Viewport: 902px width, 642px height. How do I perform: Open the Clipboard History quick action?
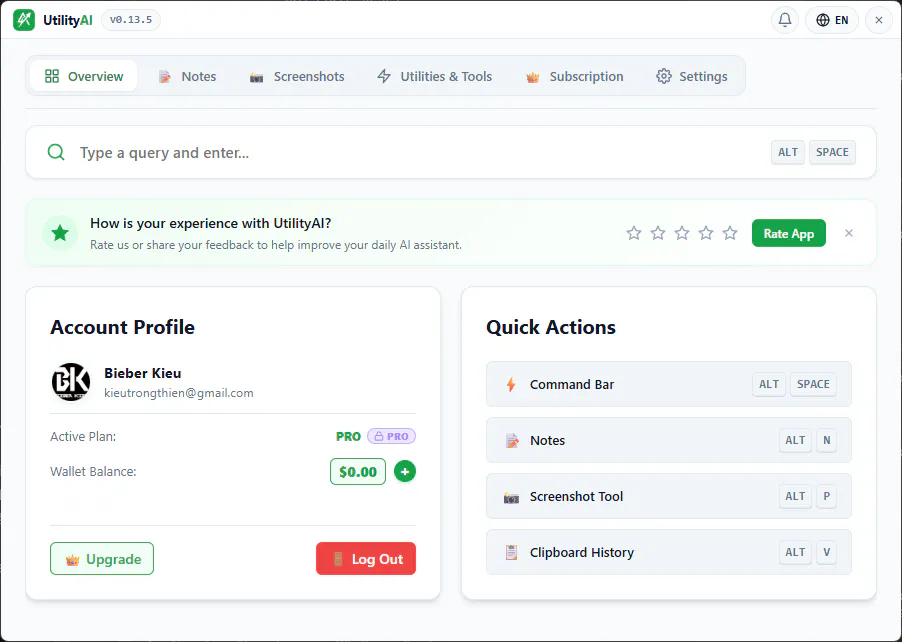pyautogui.click(x=668, y=552)
